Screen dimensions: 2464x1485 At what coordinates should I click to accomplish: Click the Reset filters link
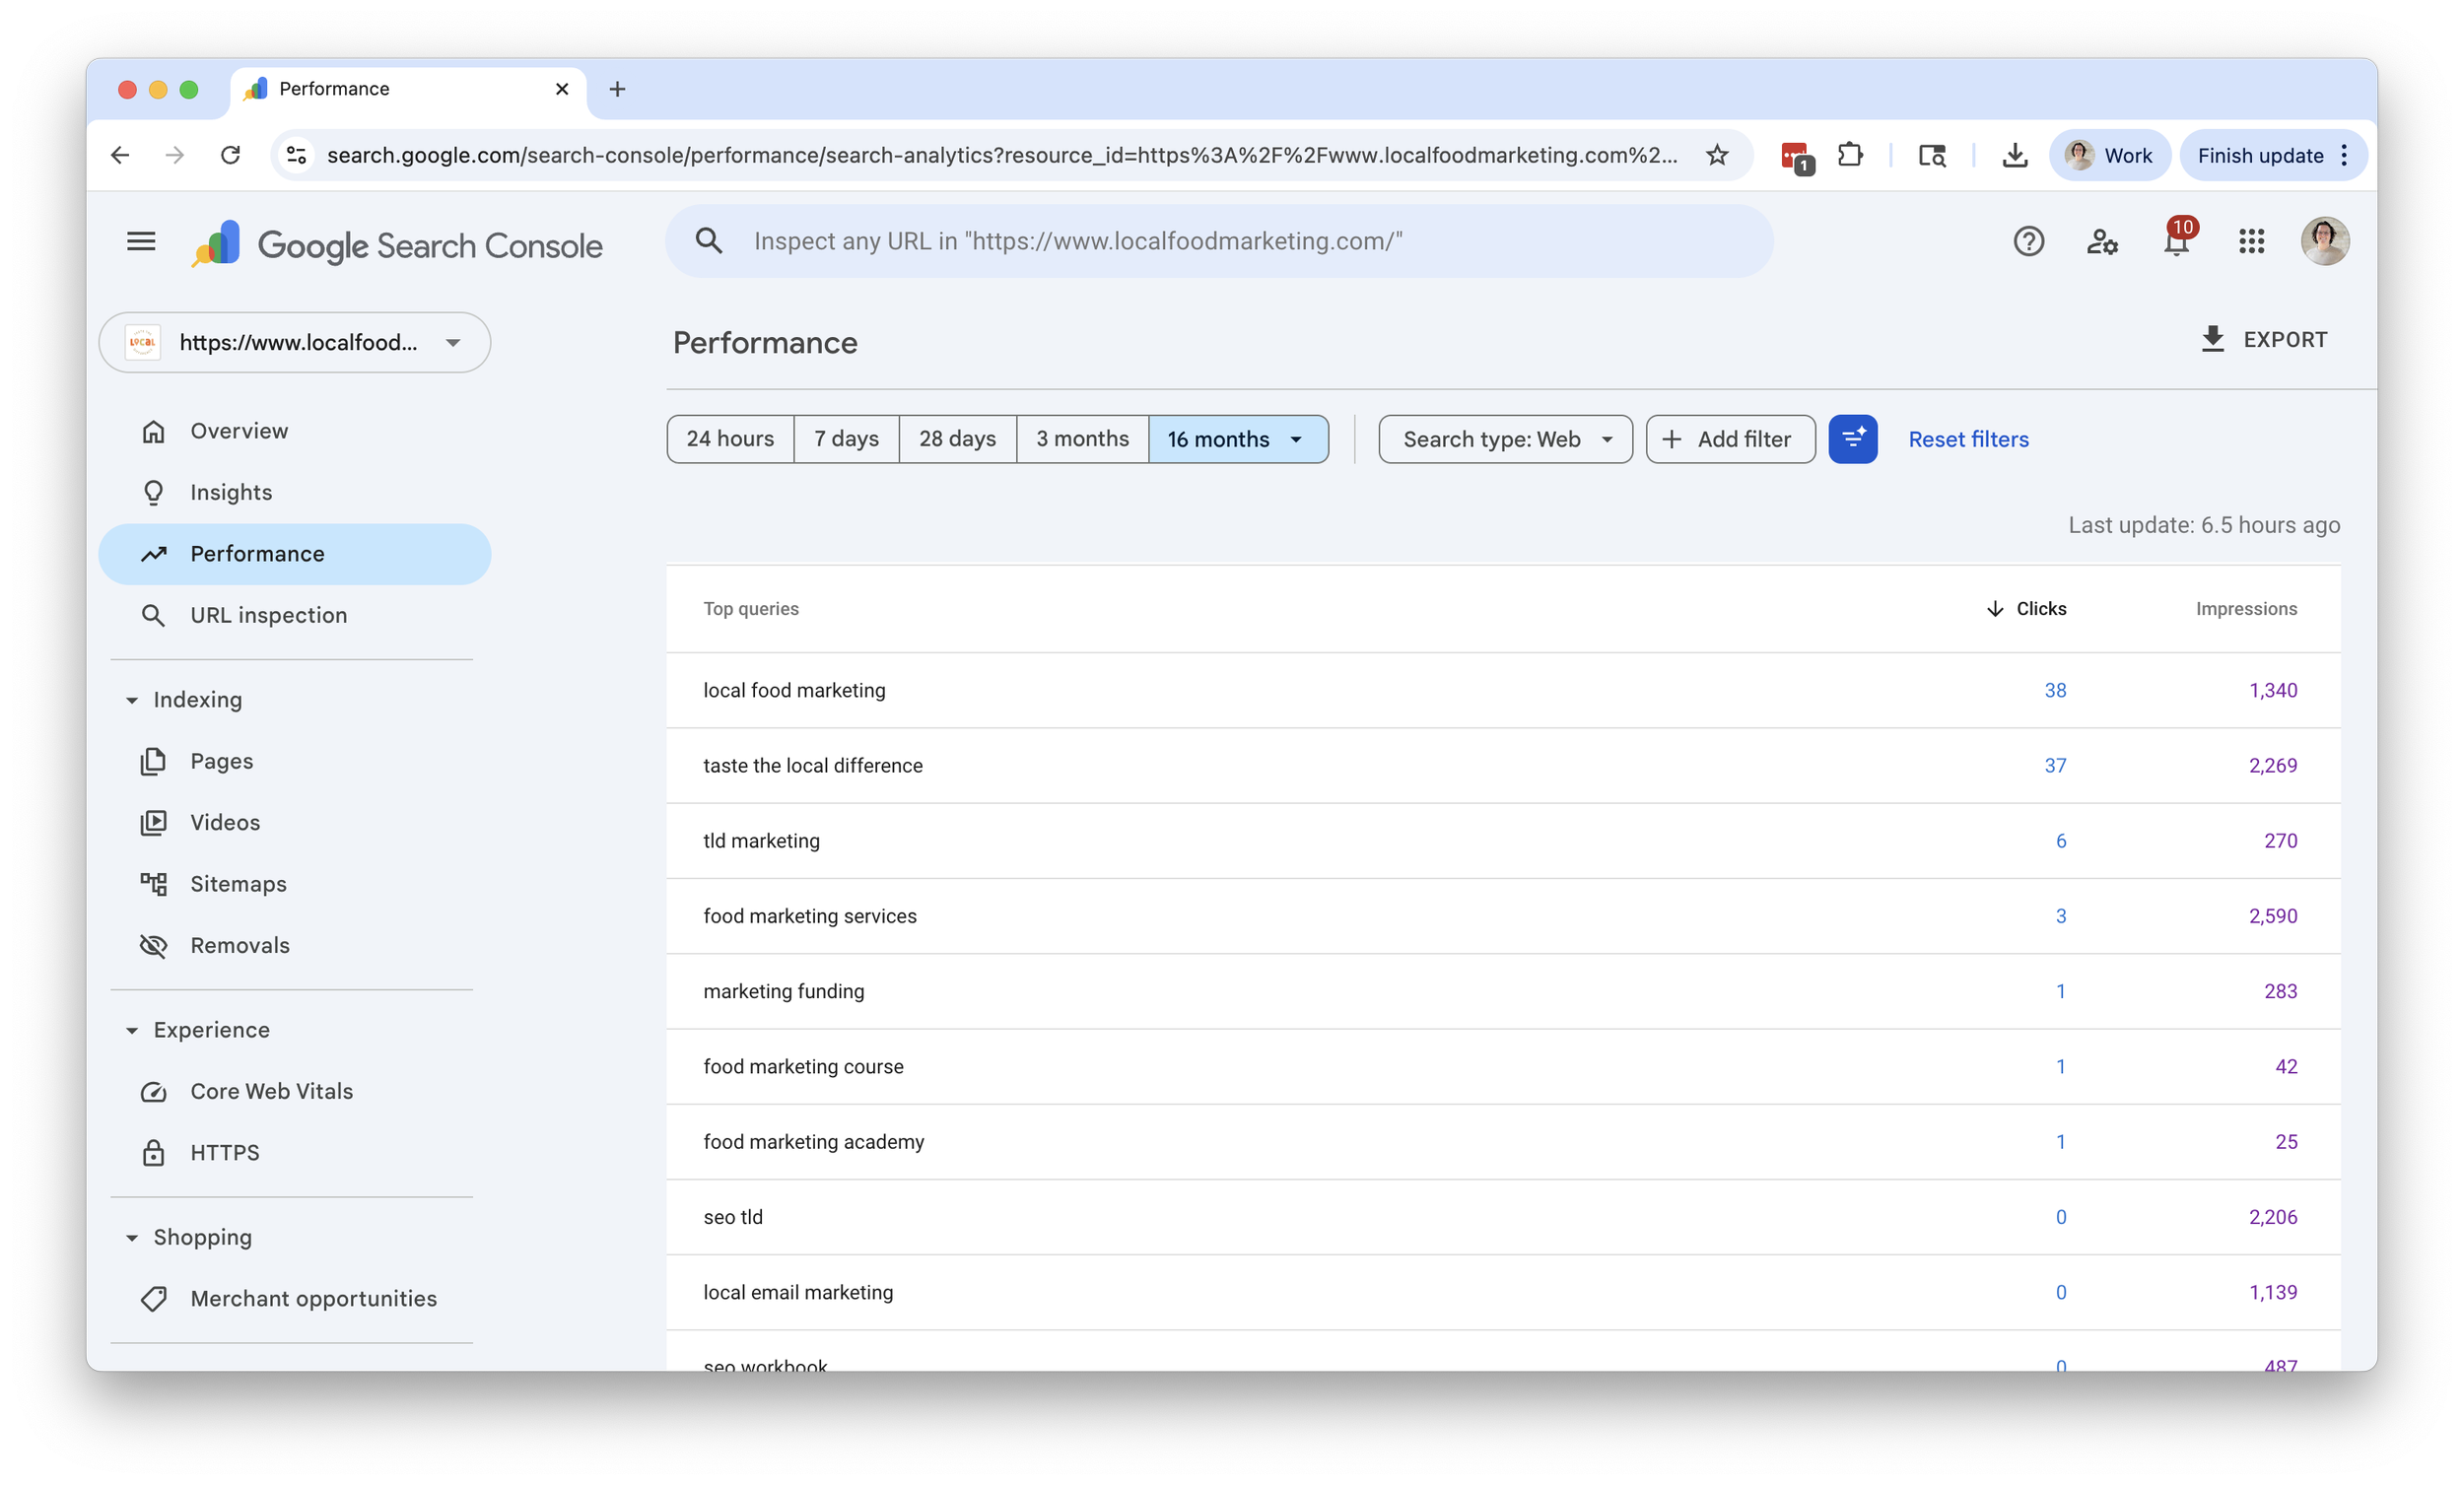[1968, 439]
